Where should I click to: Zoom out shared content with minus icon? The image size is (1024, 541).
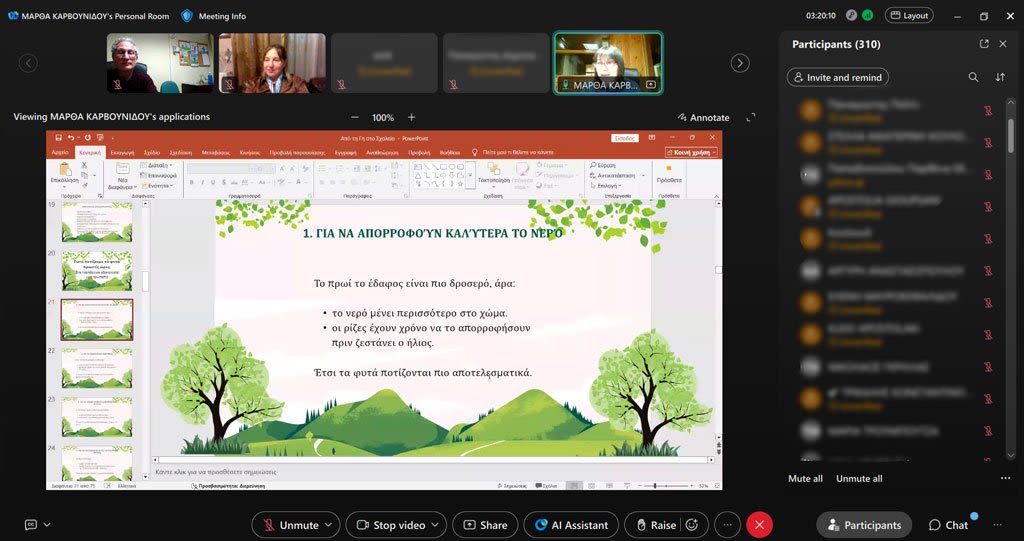point(354,117)
